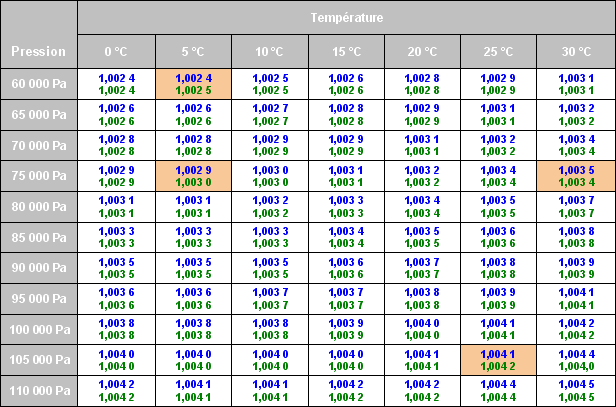Select cell at 110 000 Pa, 30 °C
The height and width of the screenshot is (407, 616).
pyautogui.click(x=575, y=390)
